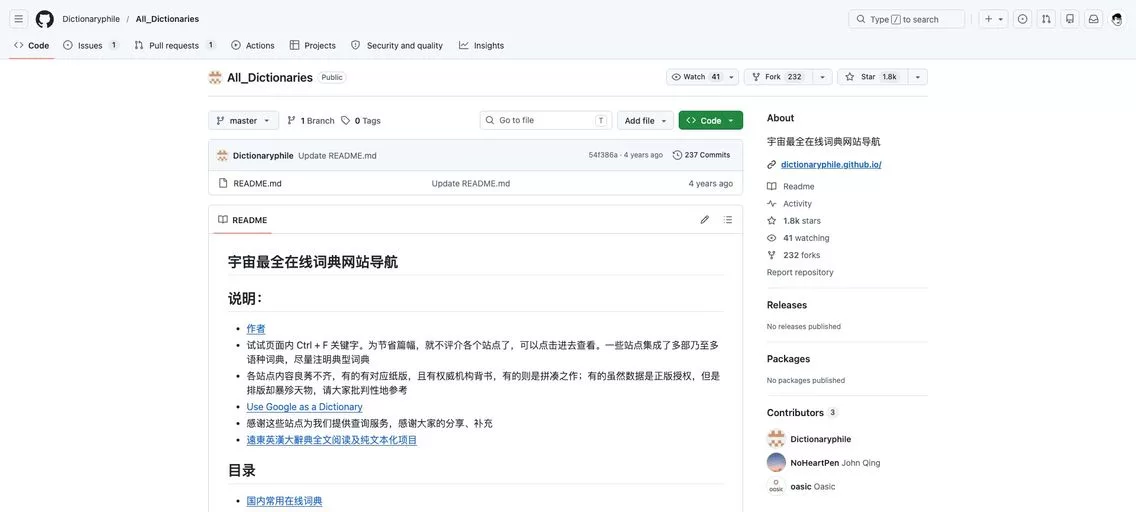Open the create new plus dropdown
1136x512 pixels.
pyautogui.click(x=993, y=20)
